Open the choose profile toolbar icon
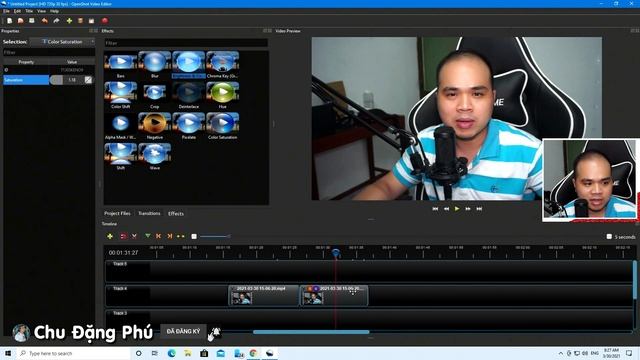 tap(80, 20)
